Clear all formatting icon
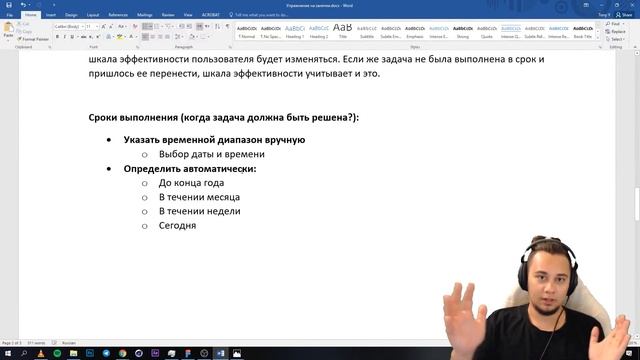The height and width of the screenshot is (360, 640). [135, 27]
